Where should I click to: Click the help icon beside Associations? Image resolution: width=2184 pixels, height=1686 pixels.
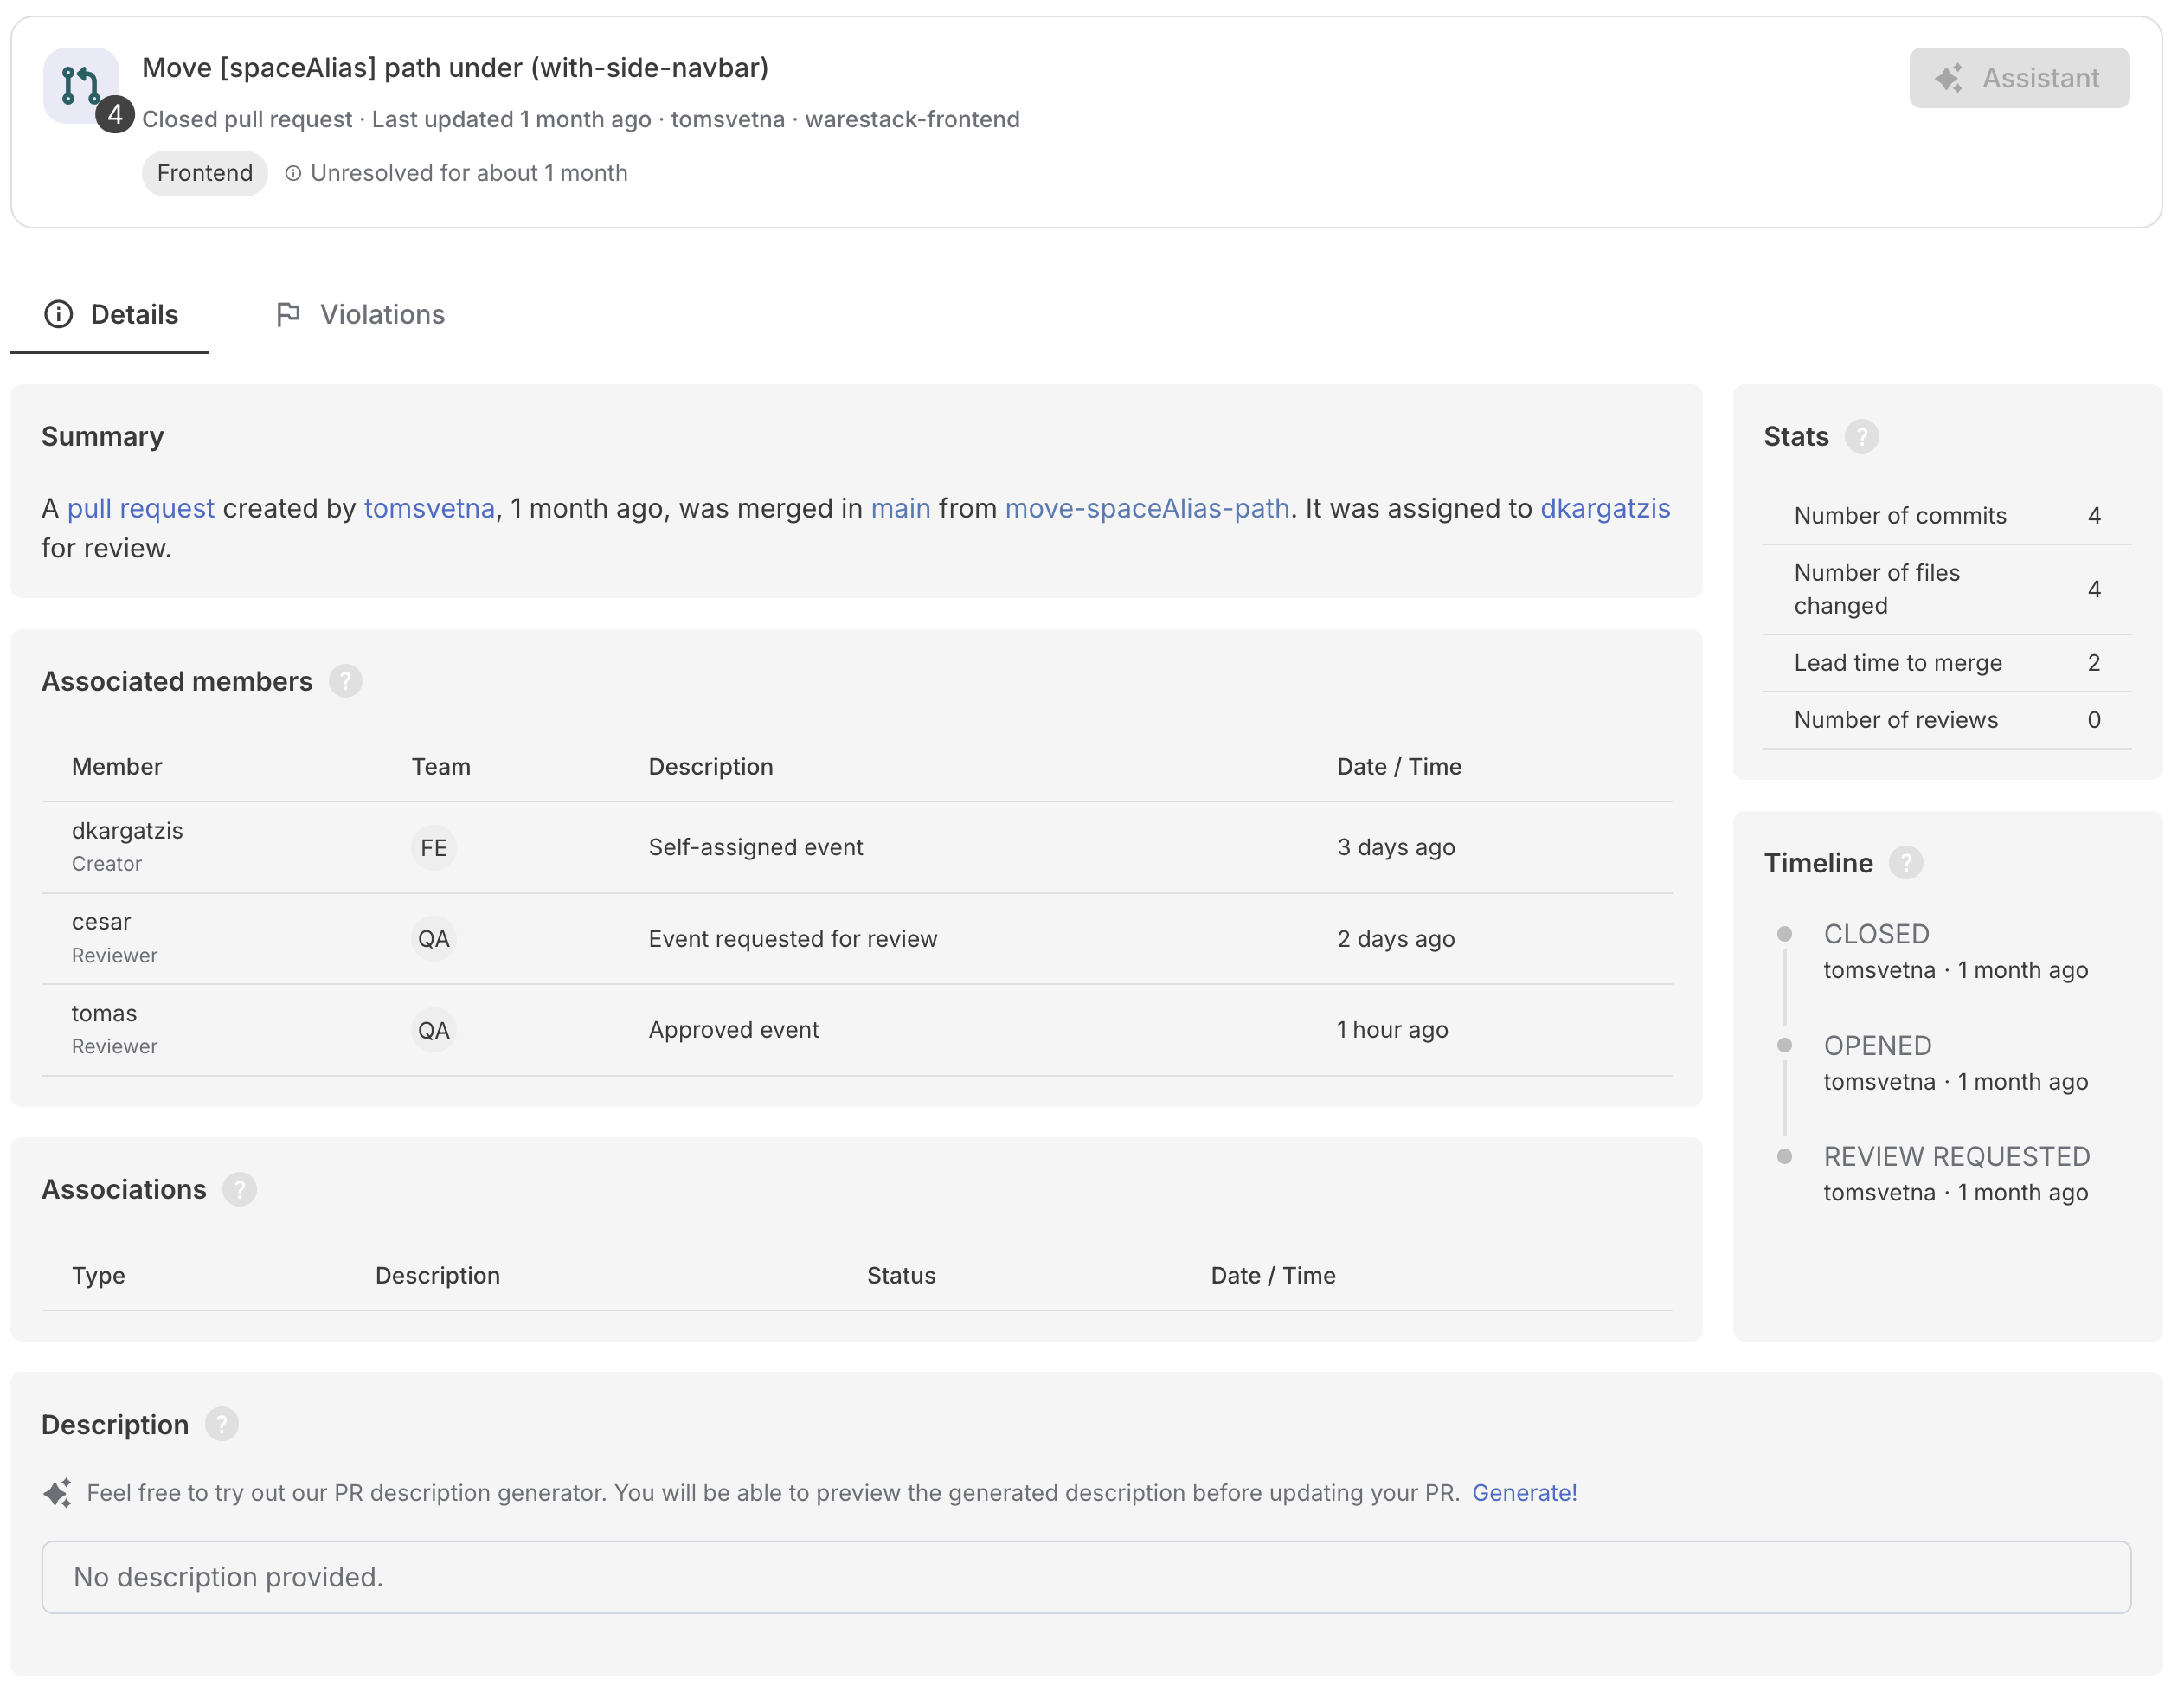[239, 1190]
